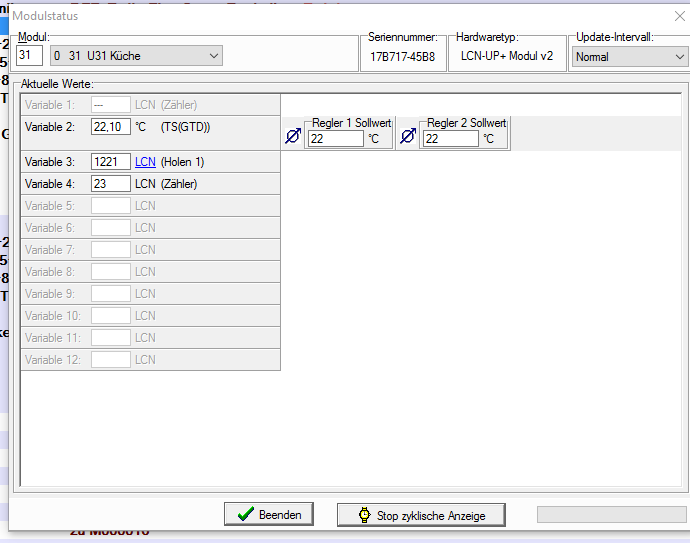Click the progress bar beside Stop button
The height and width of the screenshot is (543, 690).
[x=608, y=515]
